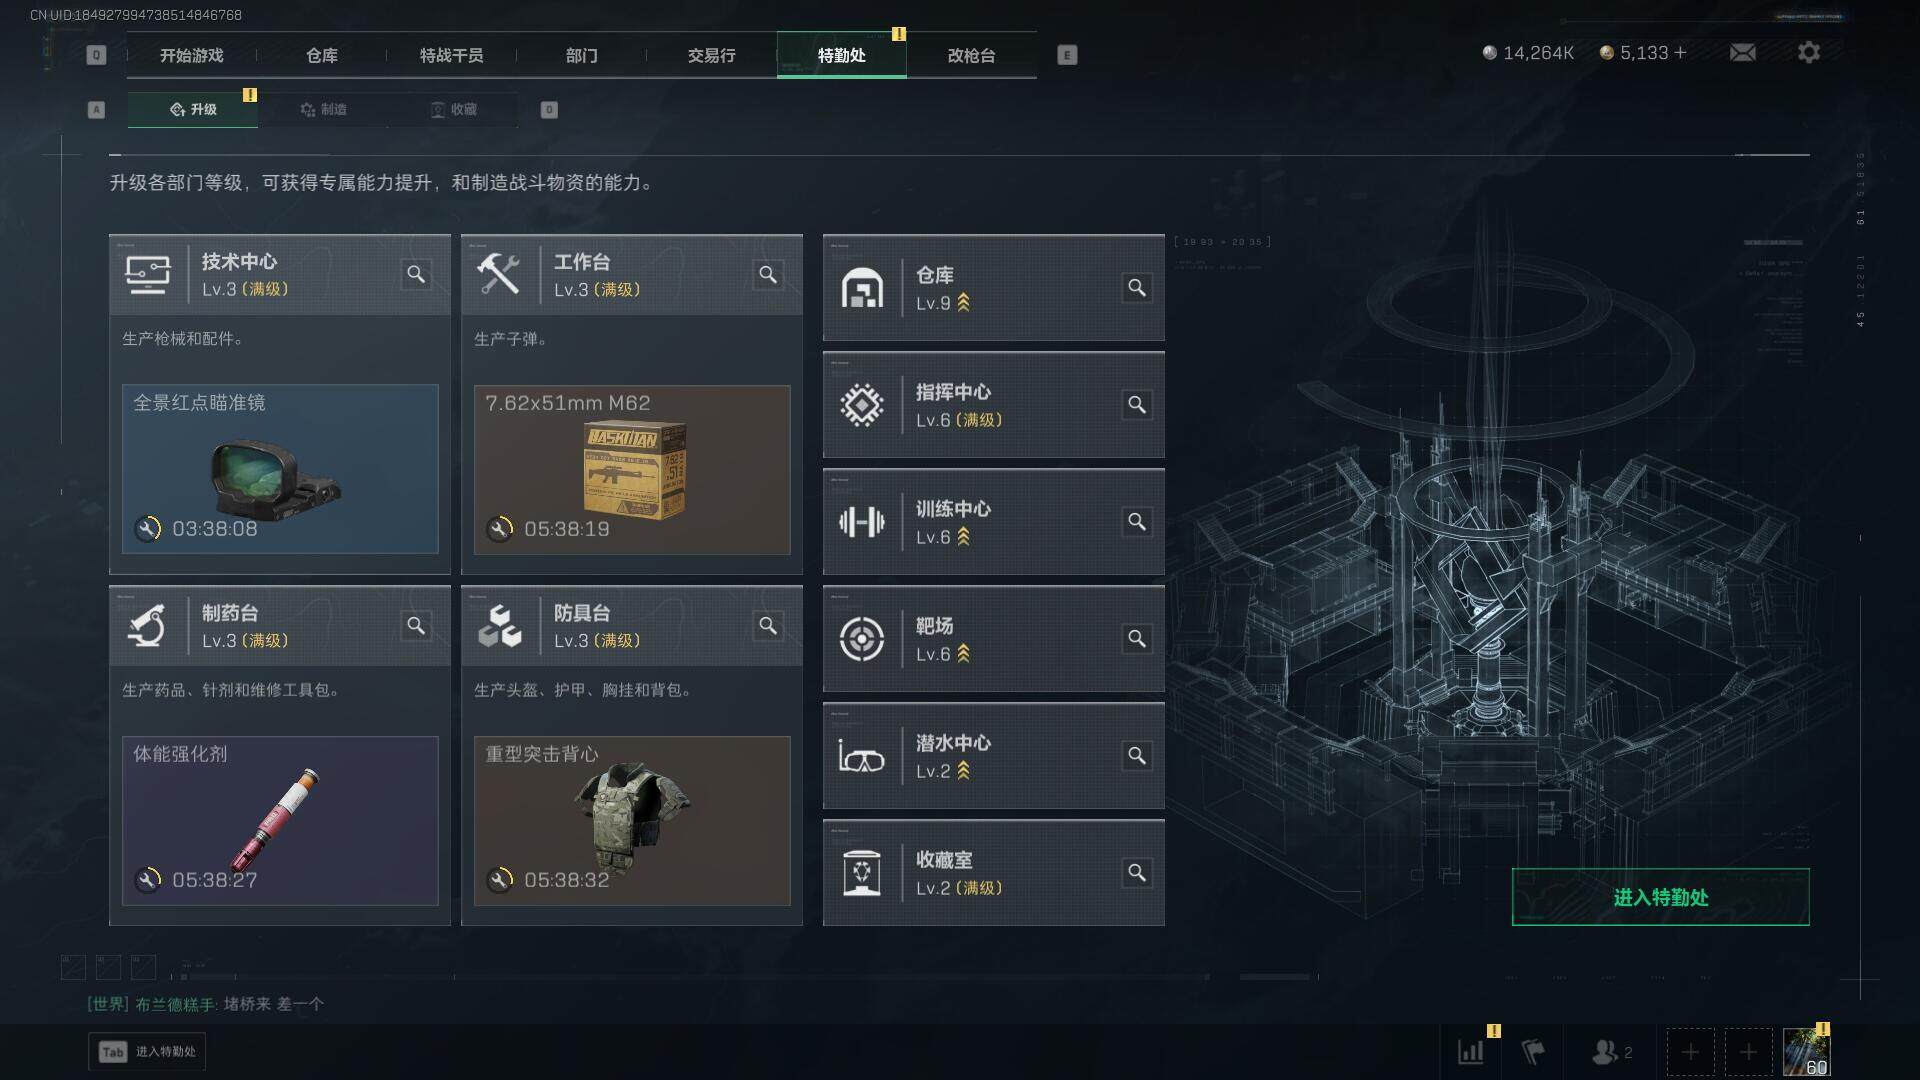Click the flag icon in bottom bar
Viewport: 1920px width, 1080px height.
point(1532,1052)
